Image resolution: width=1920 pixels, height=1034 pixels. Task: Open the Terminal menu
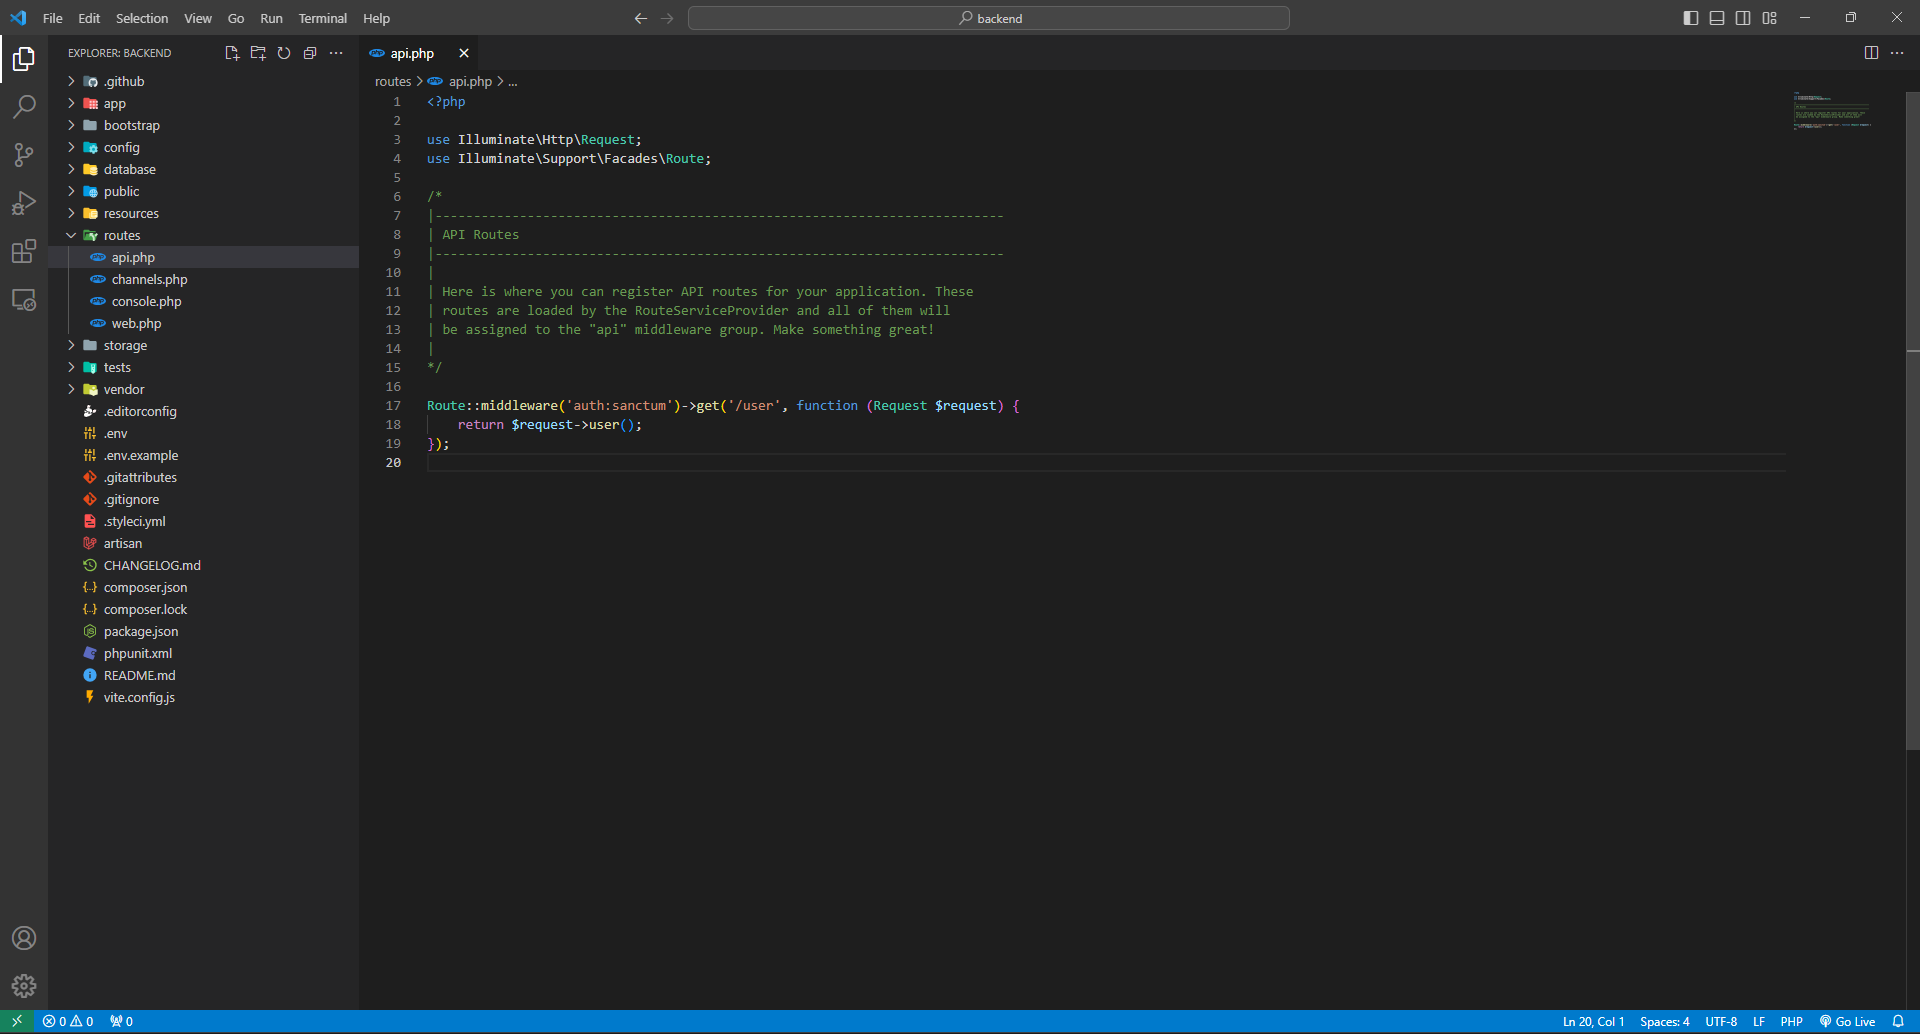click(x=322, y=18)
